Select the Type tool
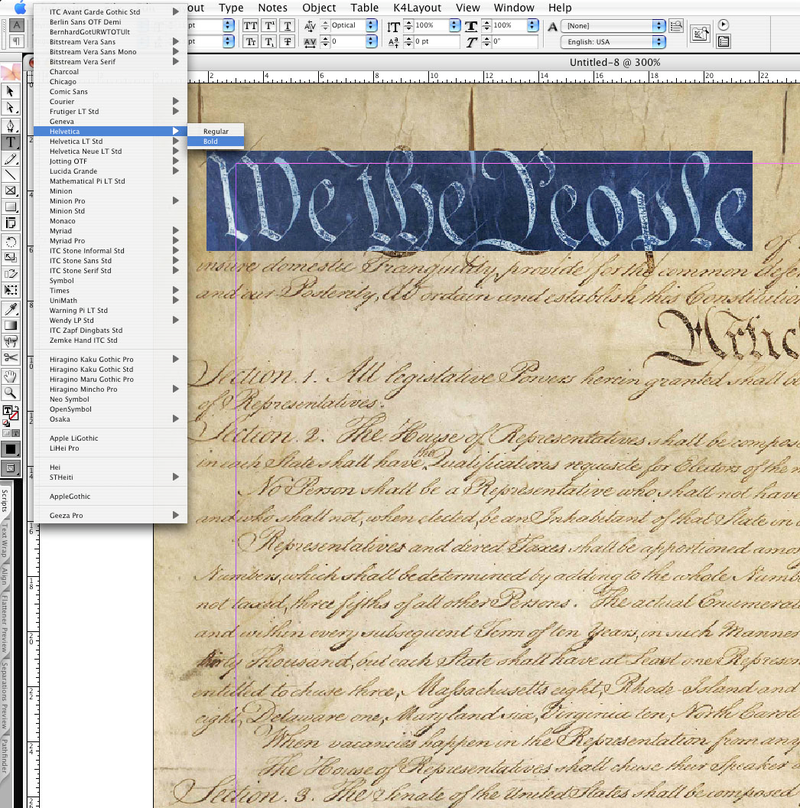This screenshot has width=800, height=808. (10, 142)
